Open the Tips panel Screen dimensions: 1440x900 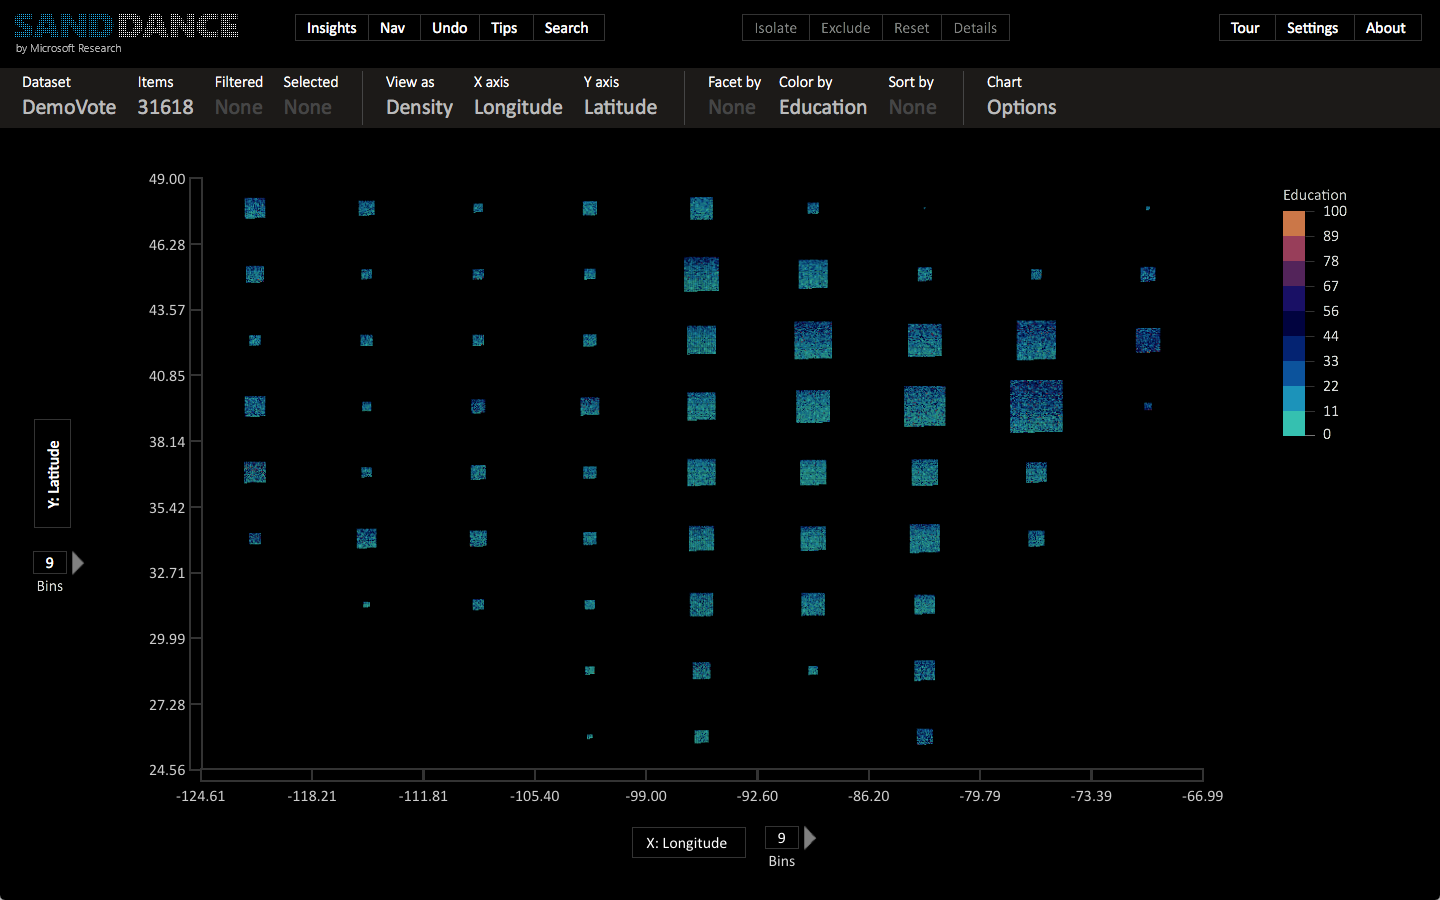click(x=504, y=28)
